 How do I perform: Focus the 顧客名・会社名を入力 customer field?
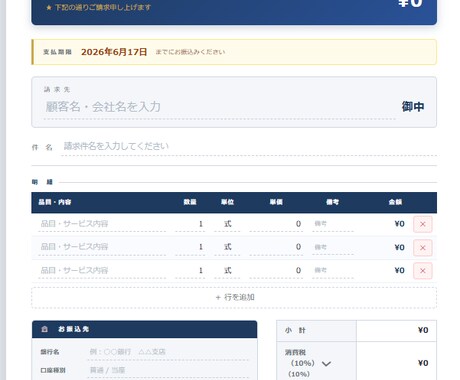(x=219, y=107)
